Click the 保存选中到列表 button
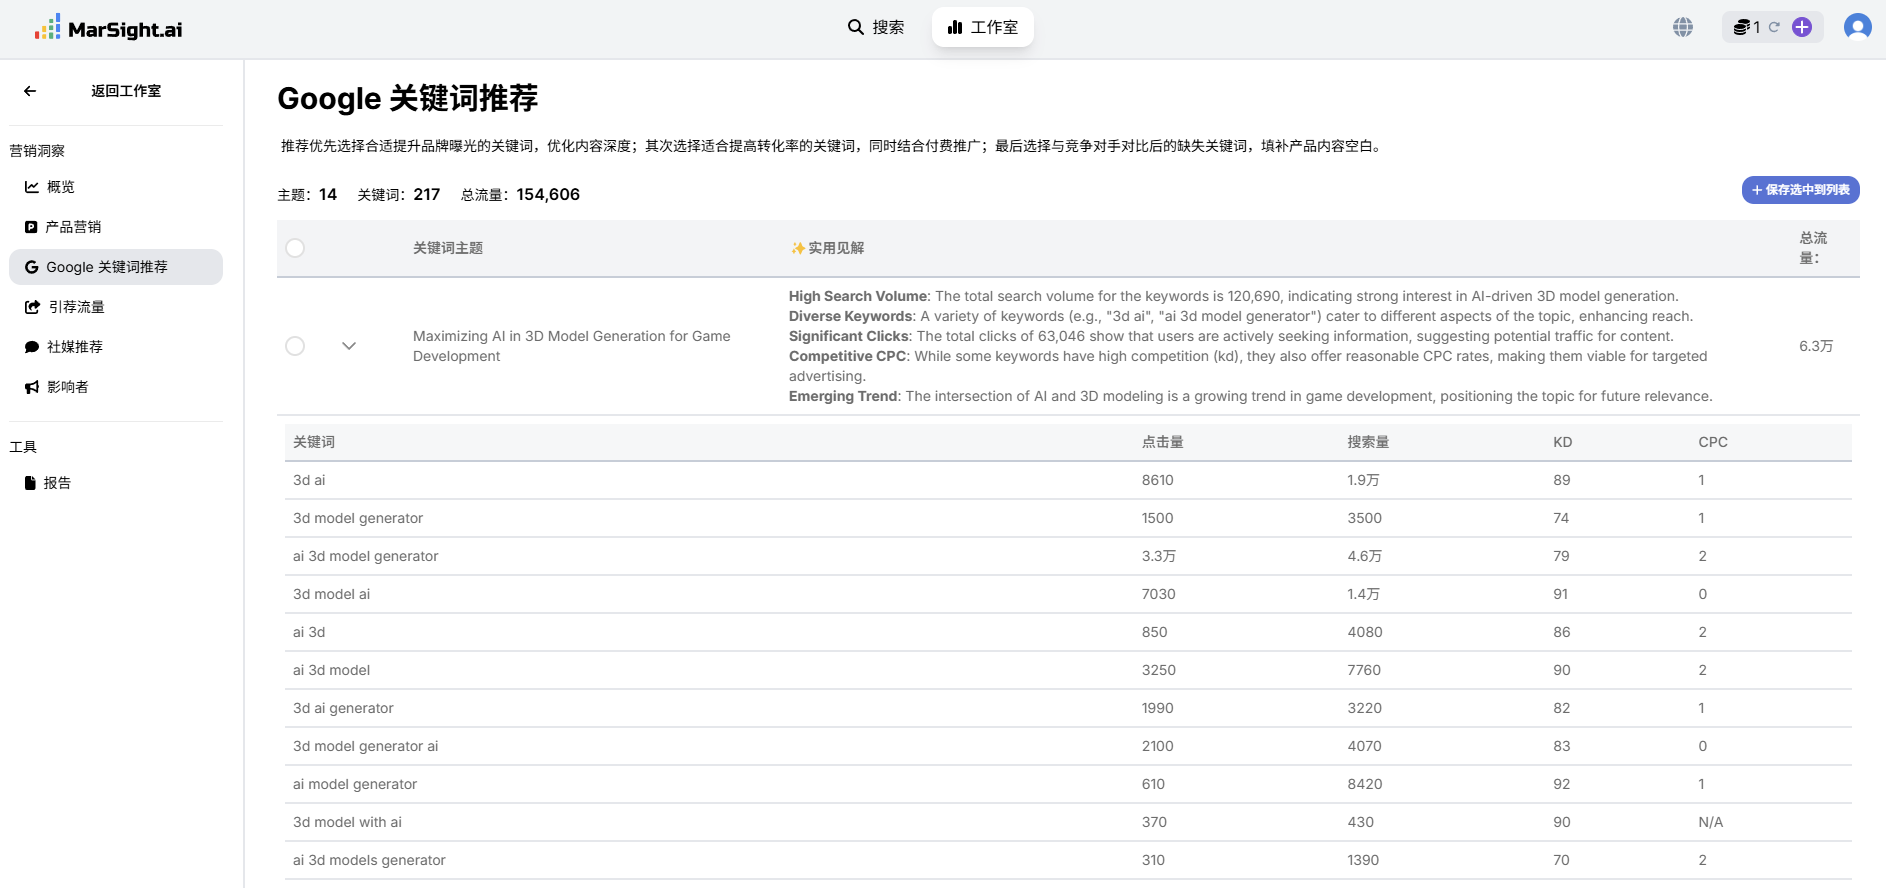The width and height of the screenshot is (1886, 888). pyautogui.click(x=1800, y=190)
